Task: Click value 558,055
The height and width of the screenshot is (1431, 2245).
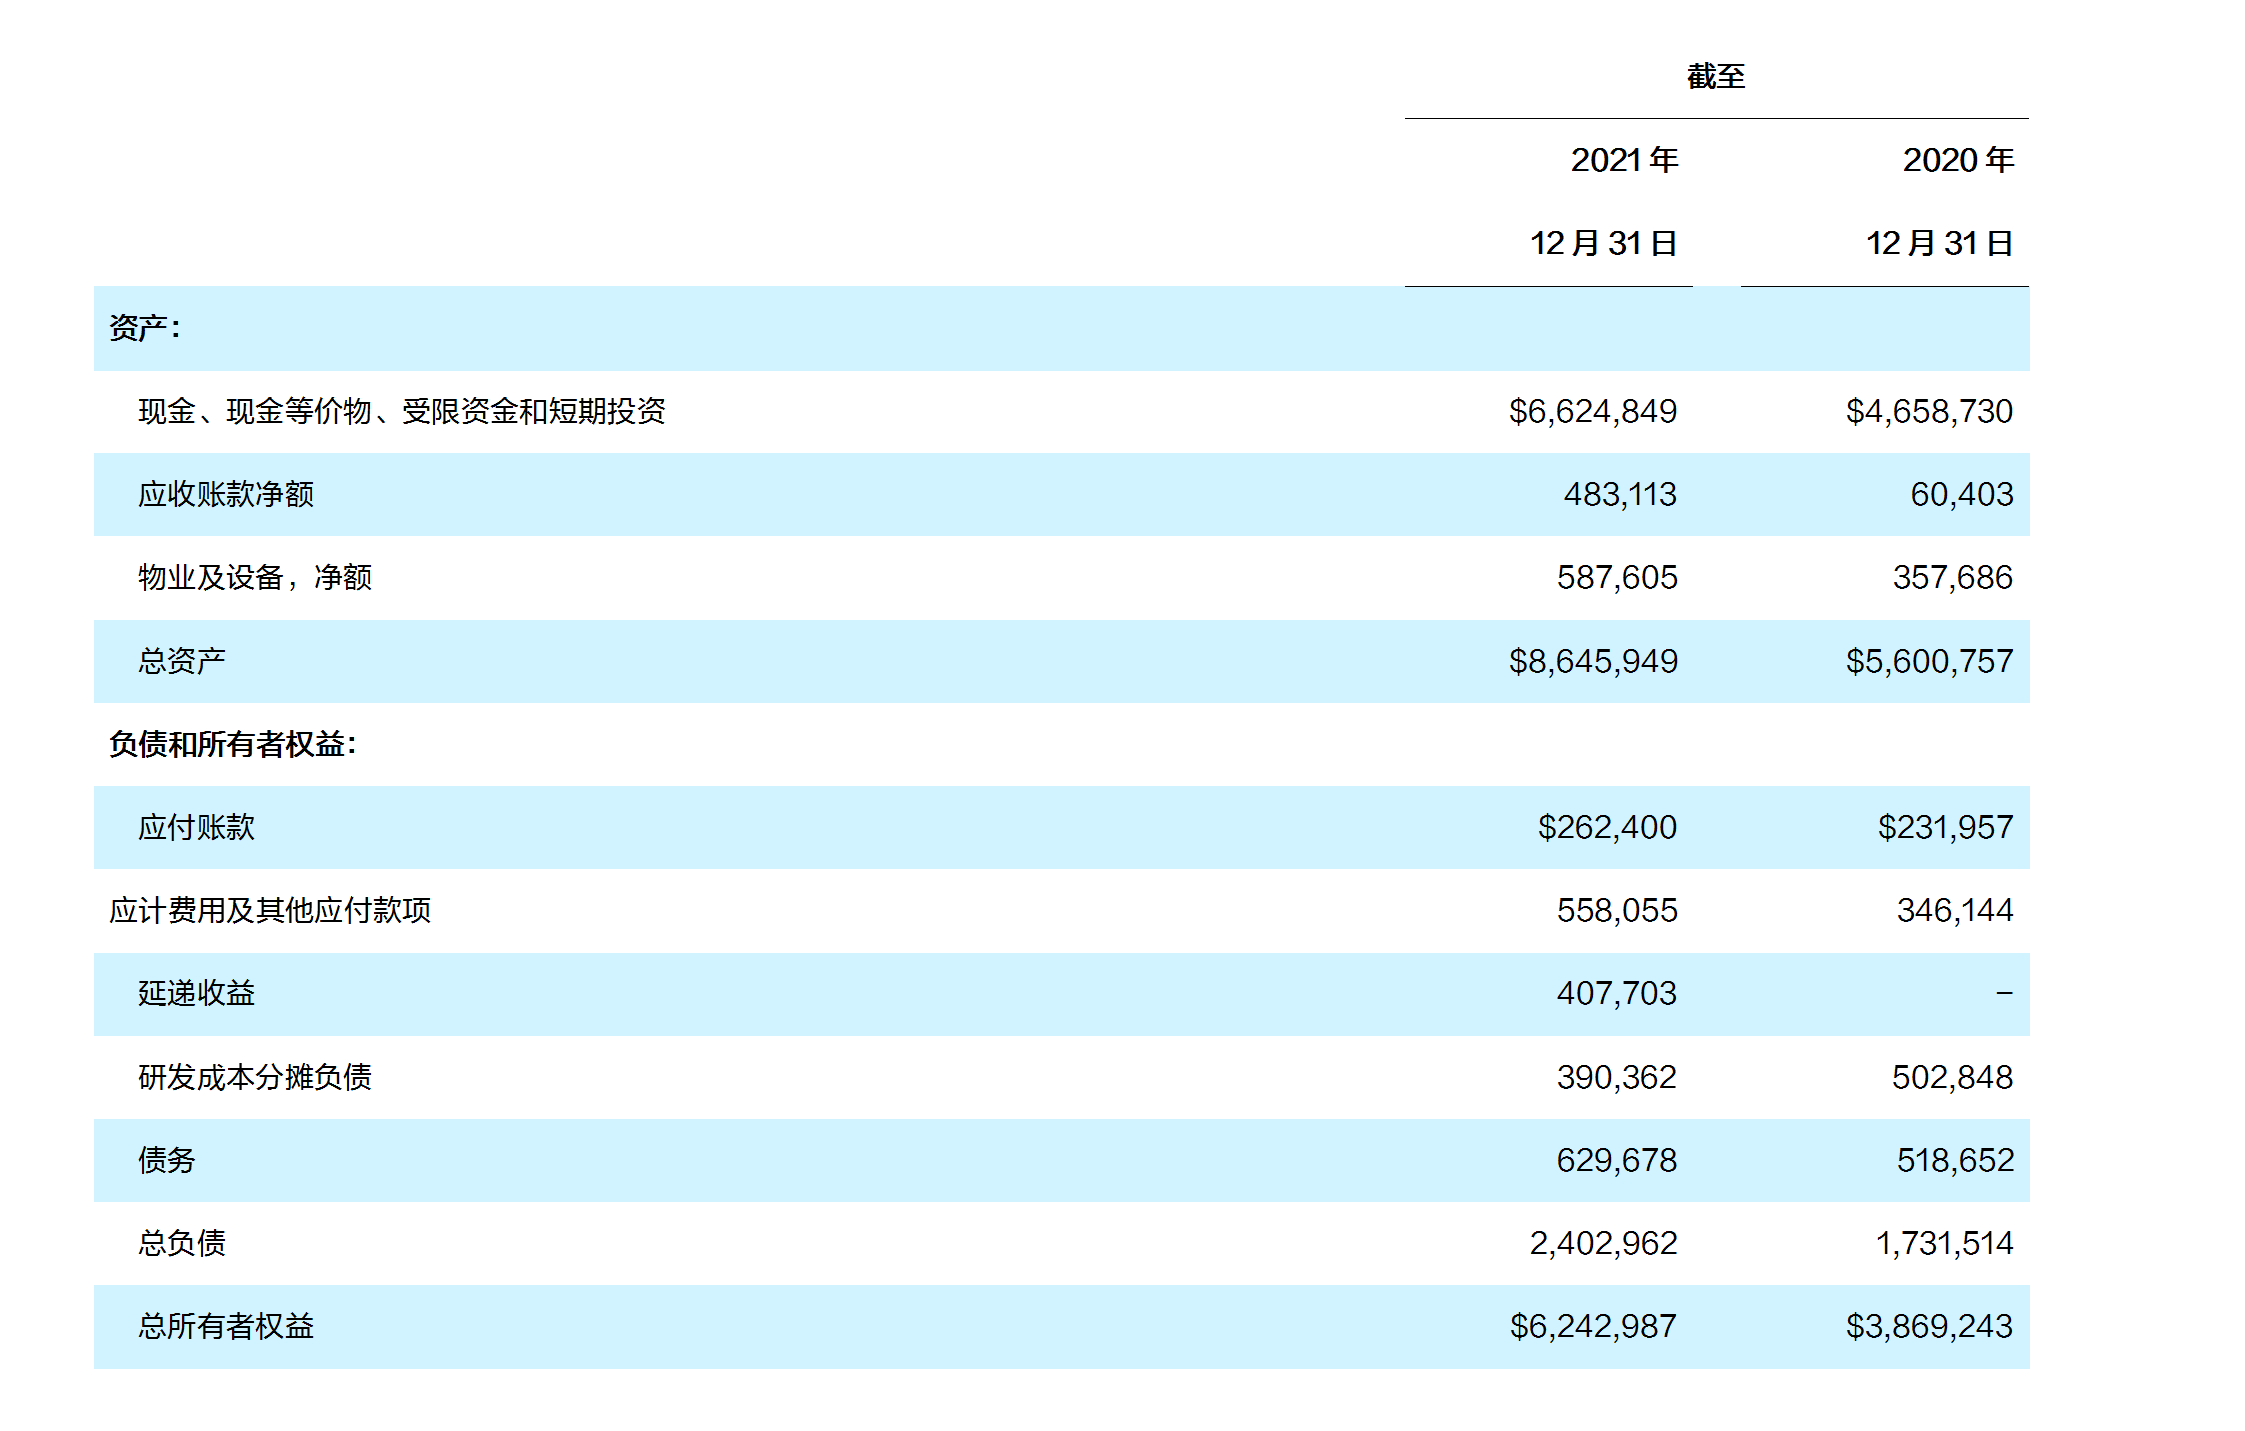Action: point(1617,910)
